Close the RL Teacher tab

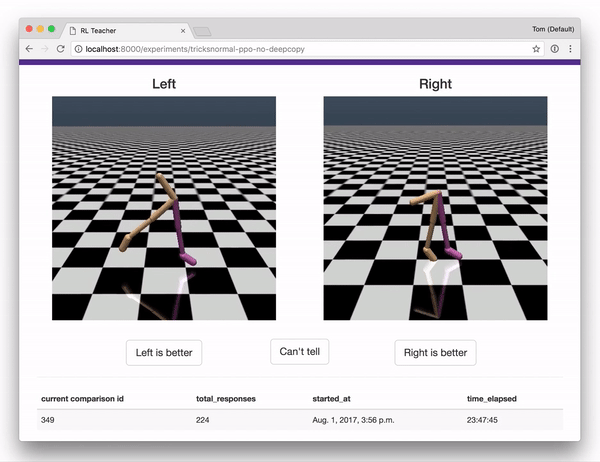(183, 31)
